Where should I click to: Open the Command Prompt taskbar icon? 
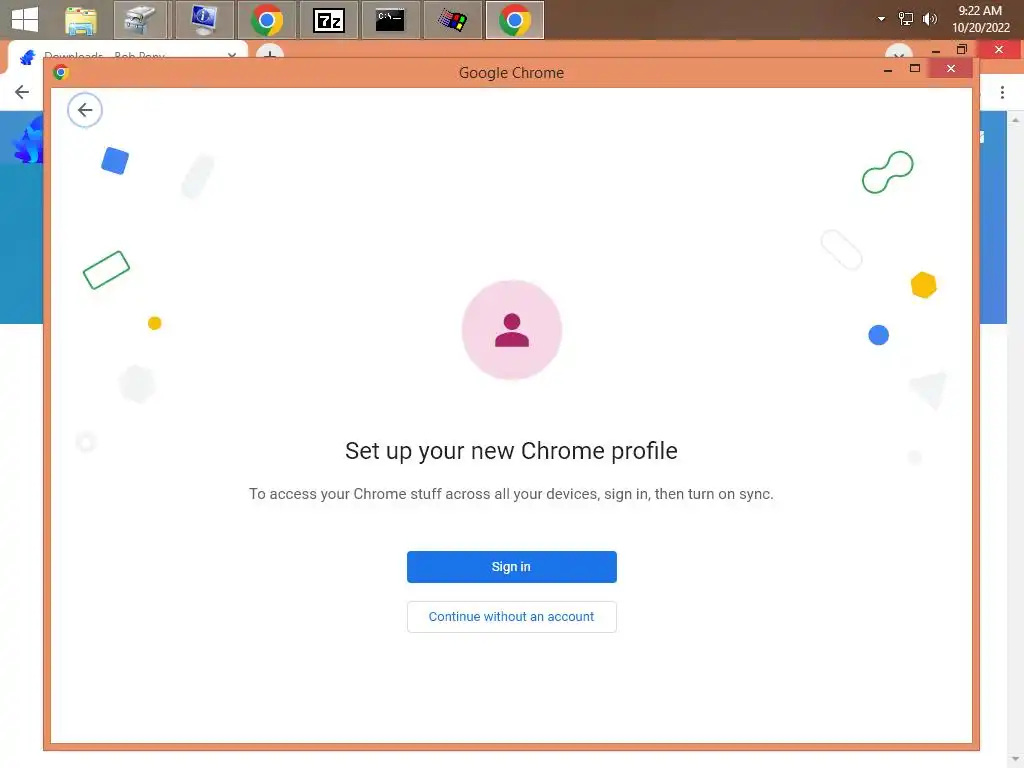coord(391,20)
